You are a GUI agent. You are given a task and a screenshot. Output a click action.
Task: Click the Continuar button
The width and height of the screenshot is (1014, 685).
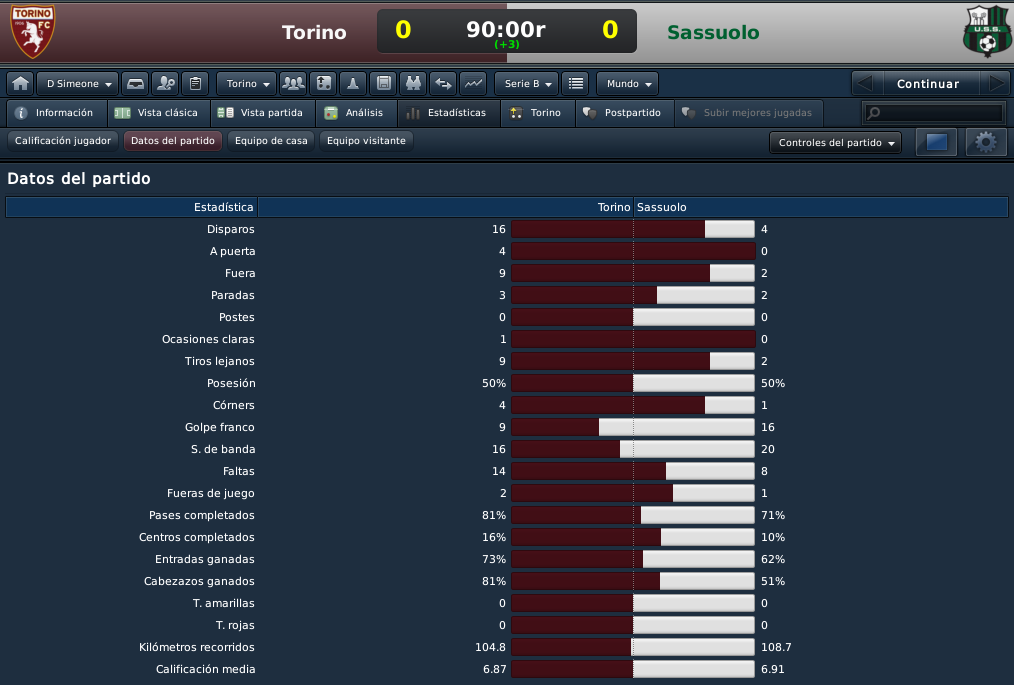pyautogui.click(x=928, y=83)
